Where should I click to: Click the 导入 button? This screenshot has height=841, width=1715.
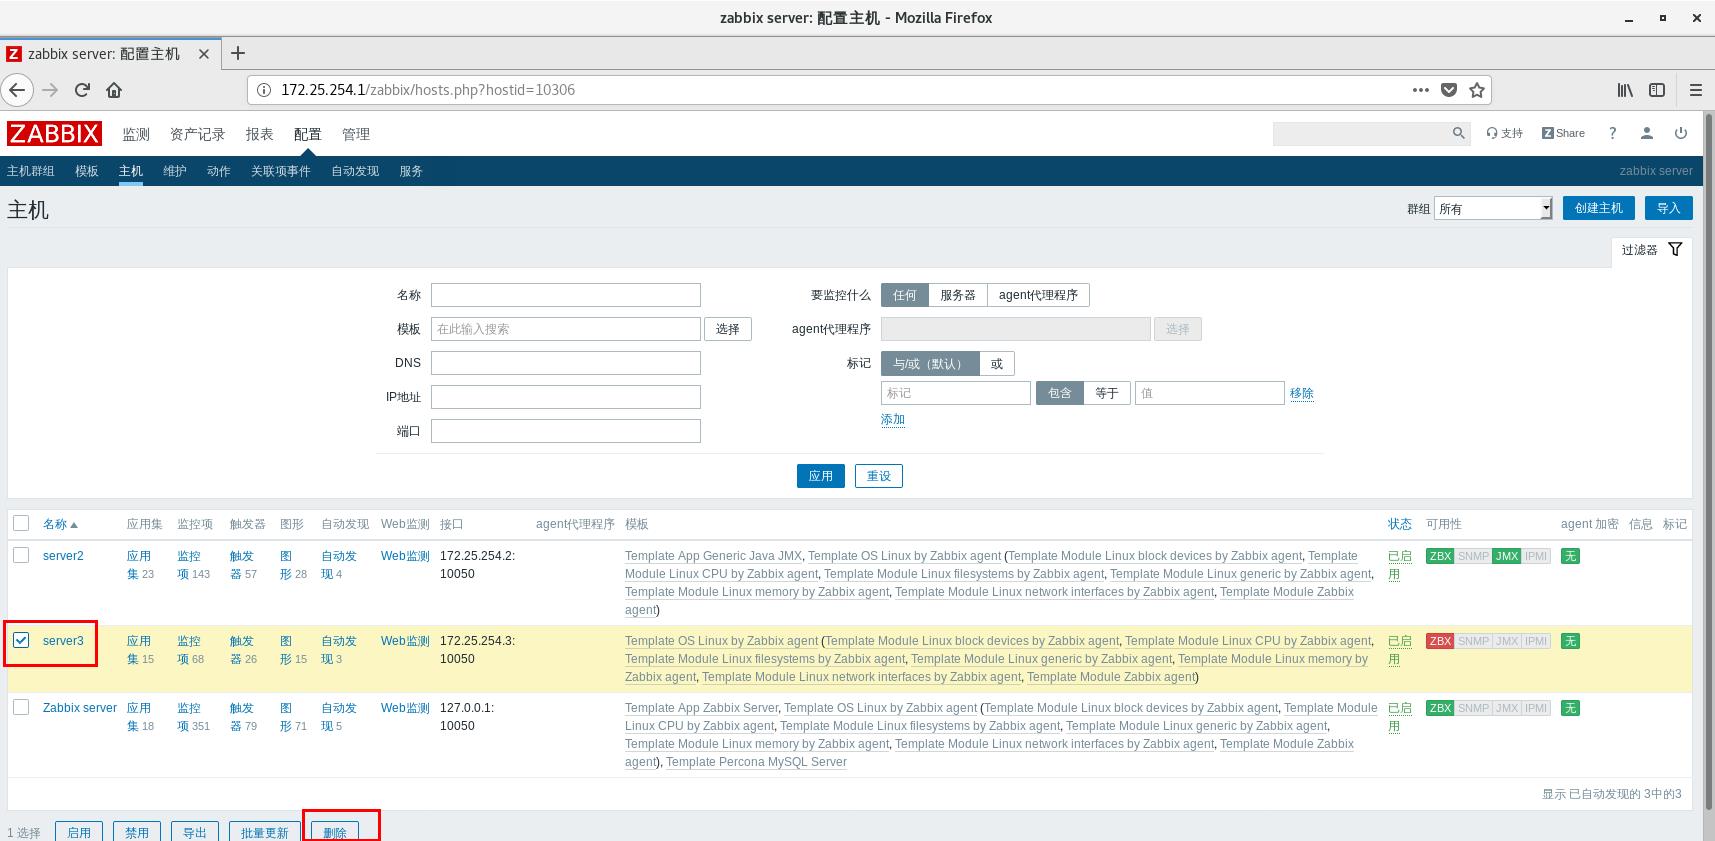[x=1668, y=208]
